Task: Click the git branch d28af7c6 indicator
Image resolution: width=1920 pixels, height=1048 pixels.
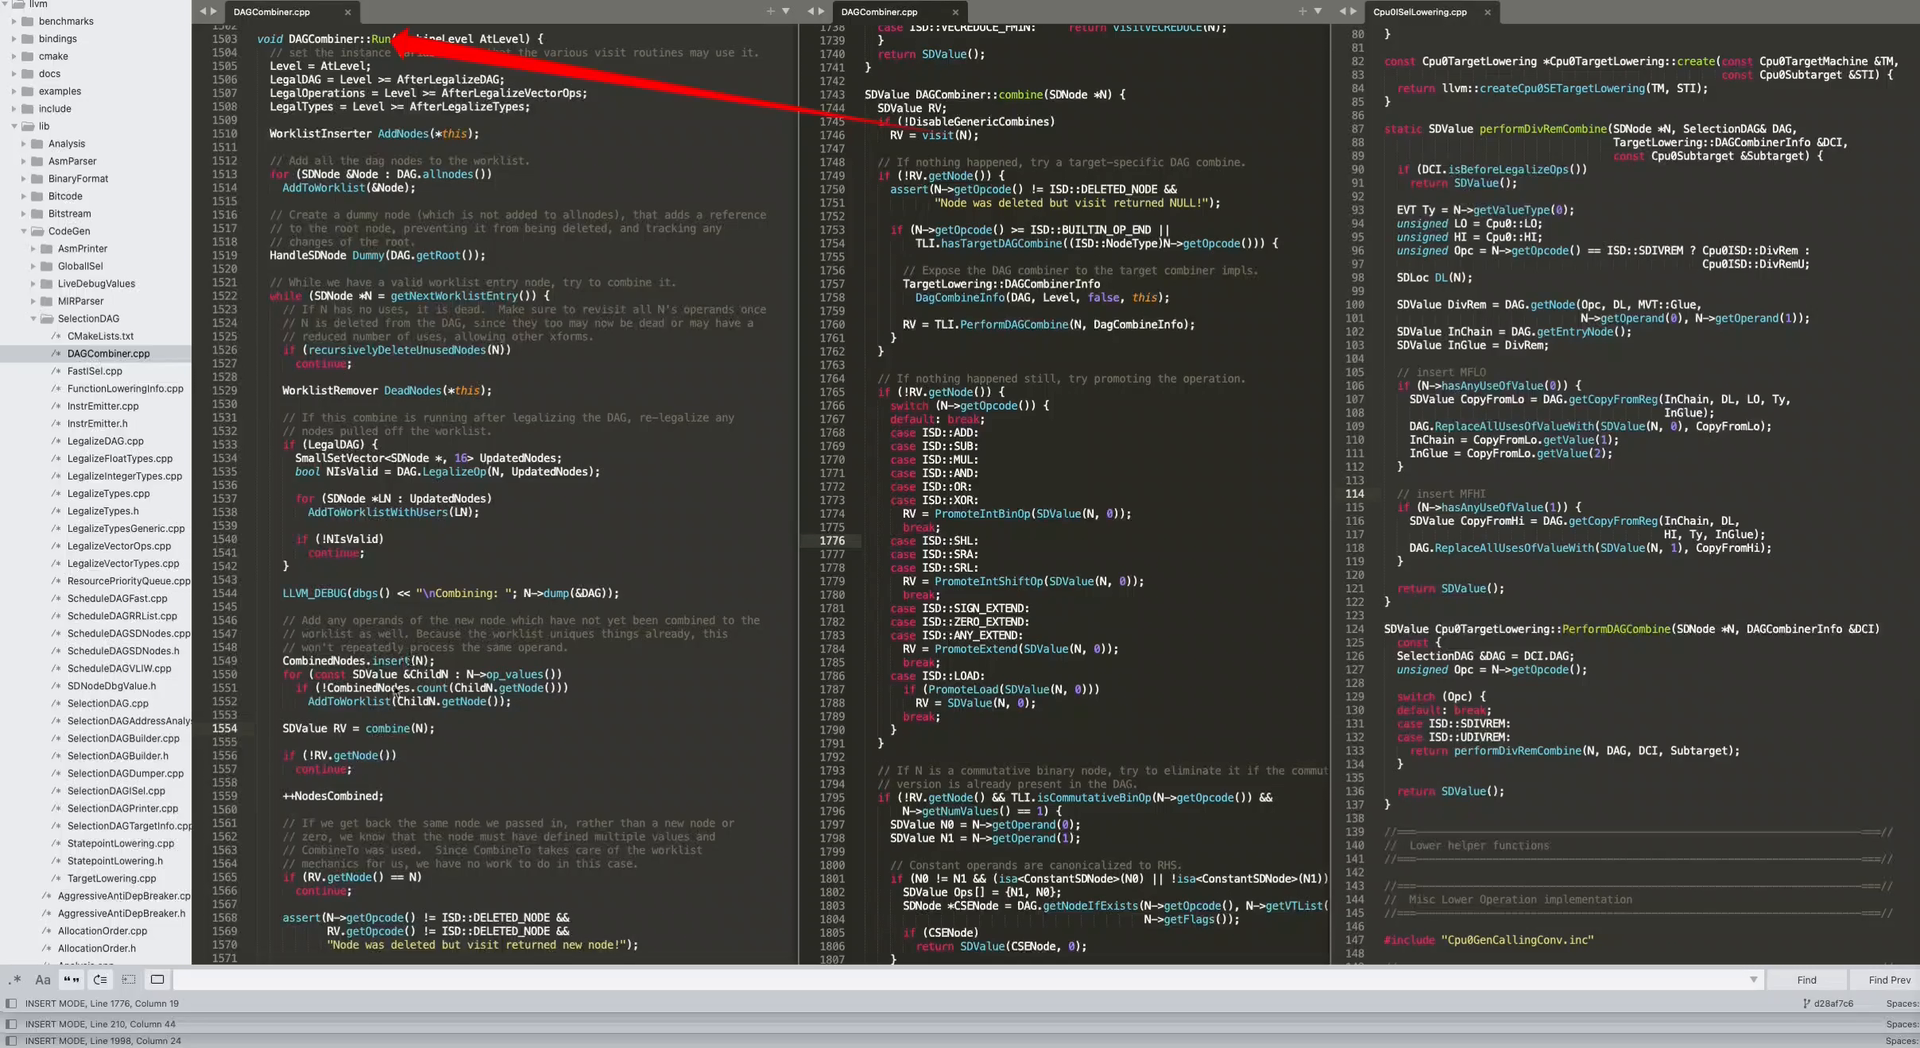Action: pyautogui.click(x=1828, y=1003)
